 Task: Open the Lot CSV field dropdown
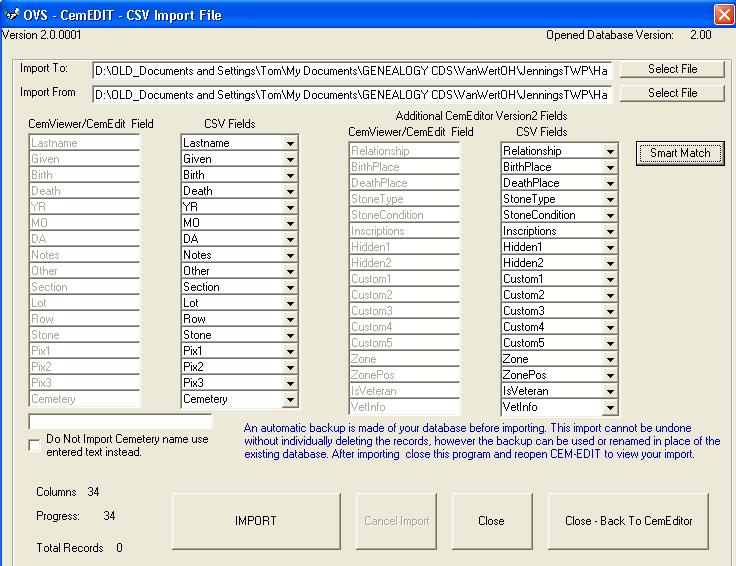point(291,303)
